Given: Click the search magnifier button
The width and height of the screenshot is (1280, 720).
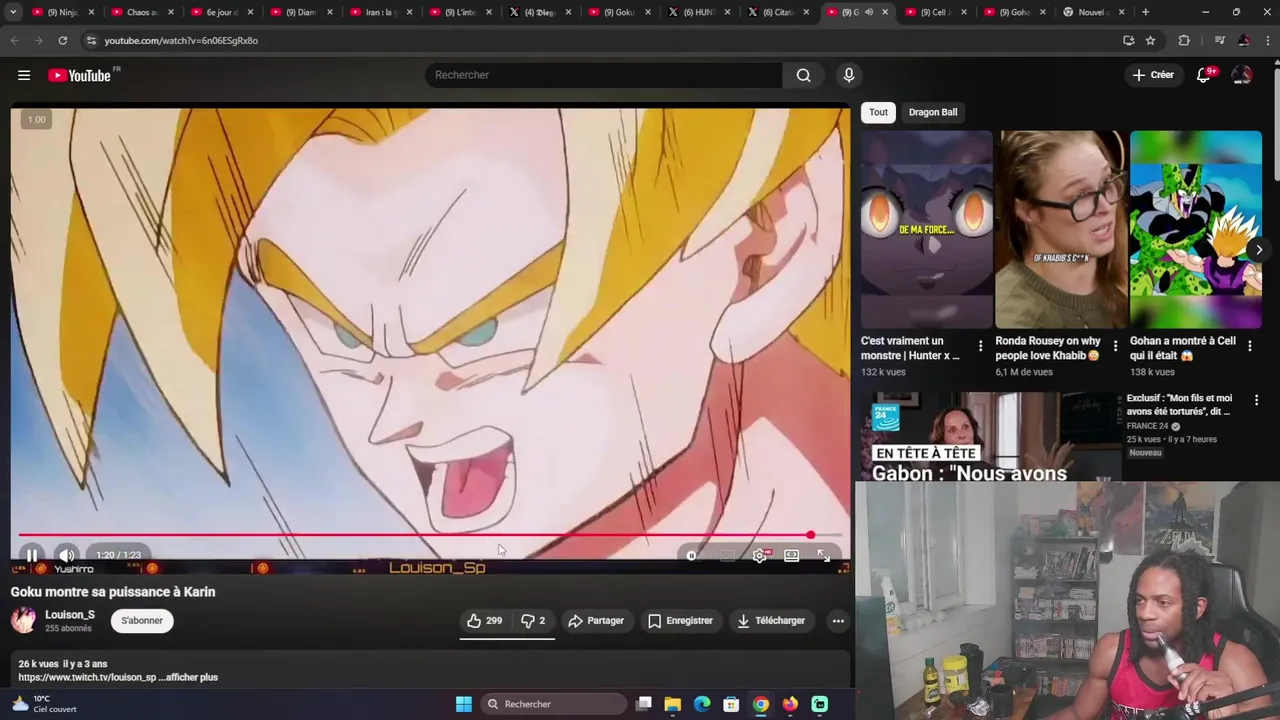Looking at the screenshot, I should tap(803, 75).
